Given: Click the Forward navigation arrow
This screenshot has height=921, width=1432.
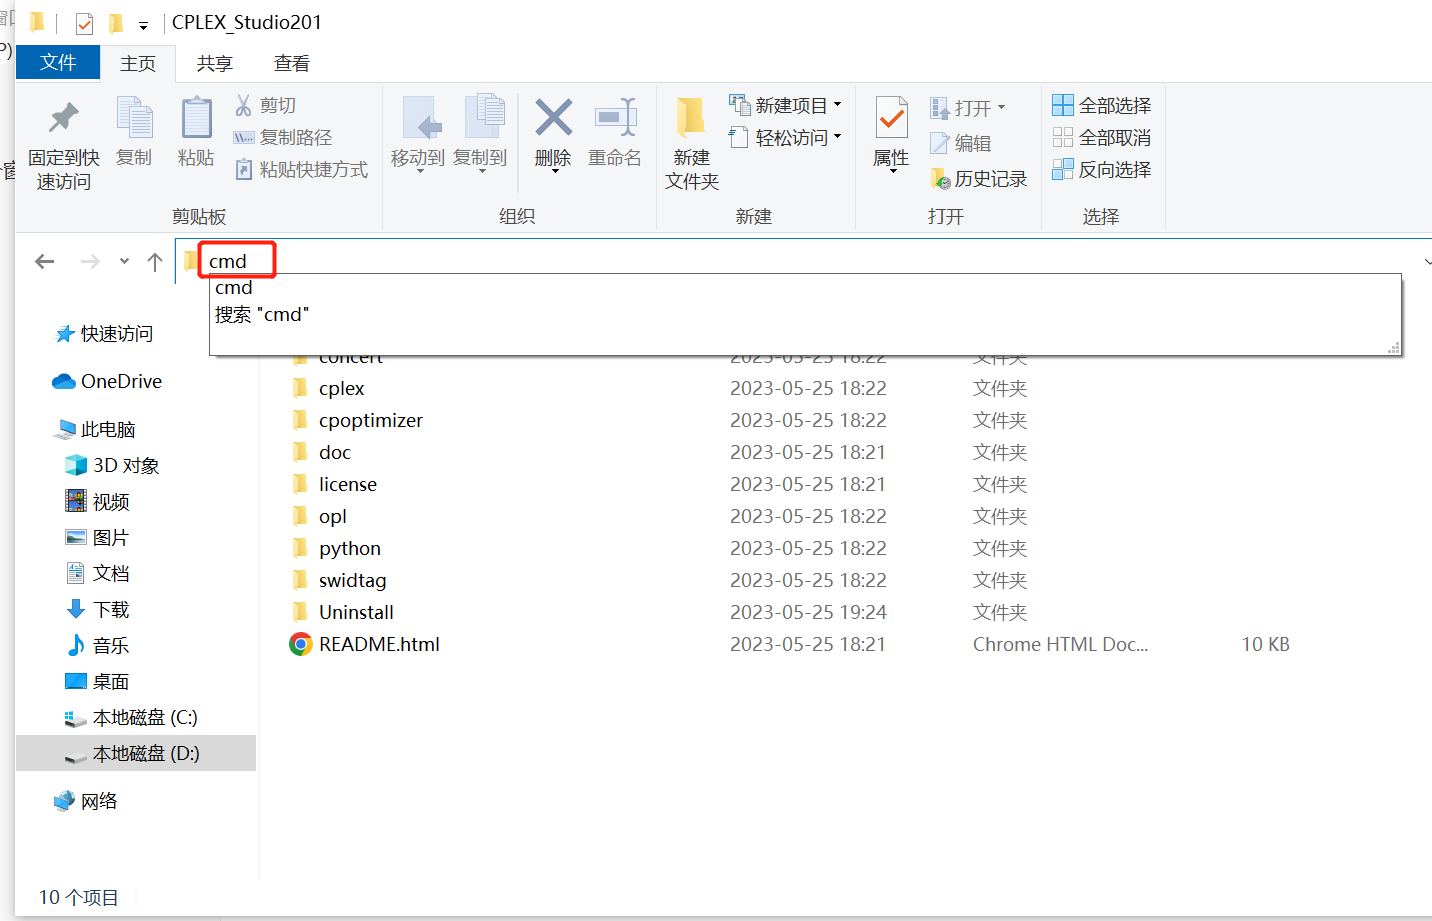Looking at the screenshot, I should tap(90, 261).
